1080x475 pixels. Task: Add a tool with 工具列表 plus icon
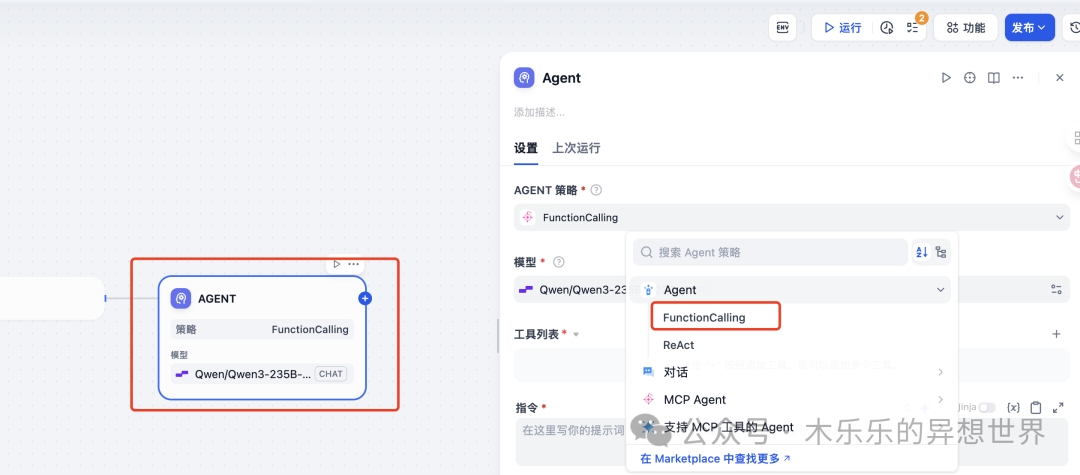(x=1057, y=334)
